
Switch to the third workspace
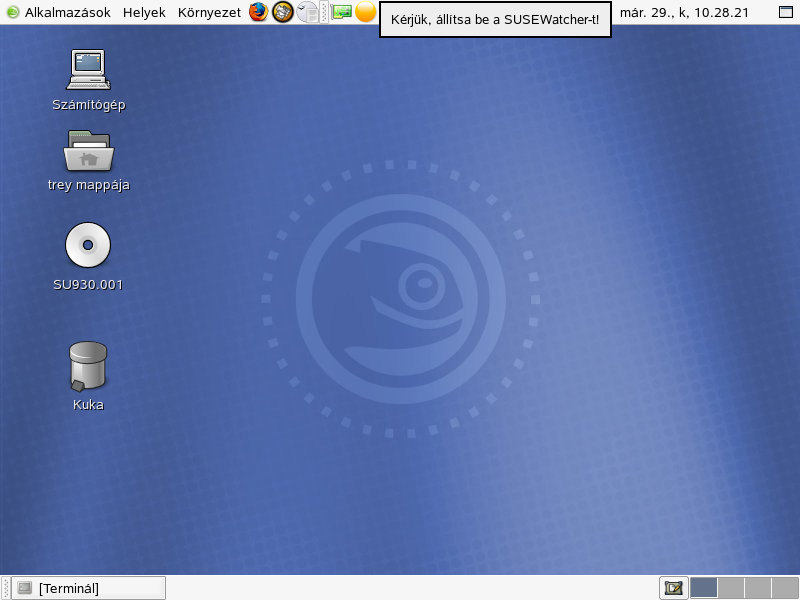click(758, 588)
